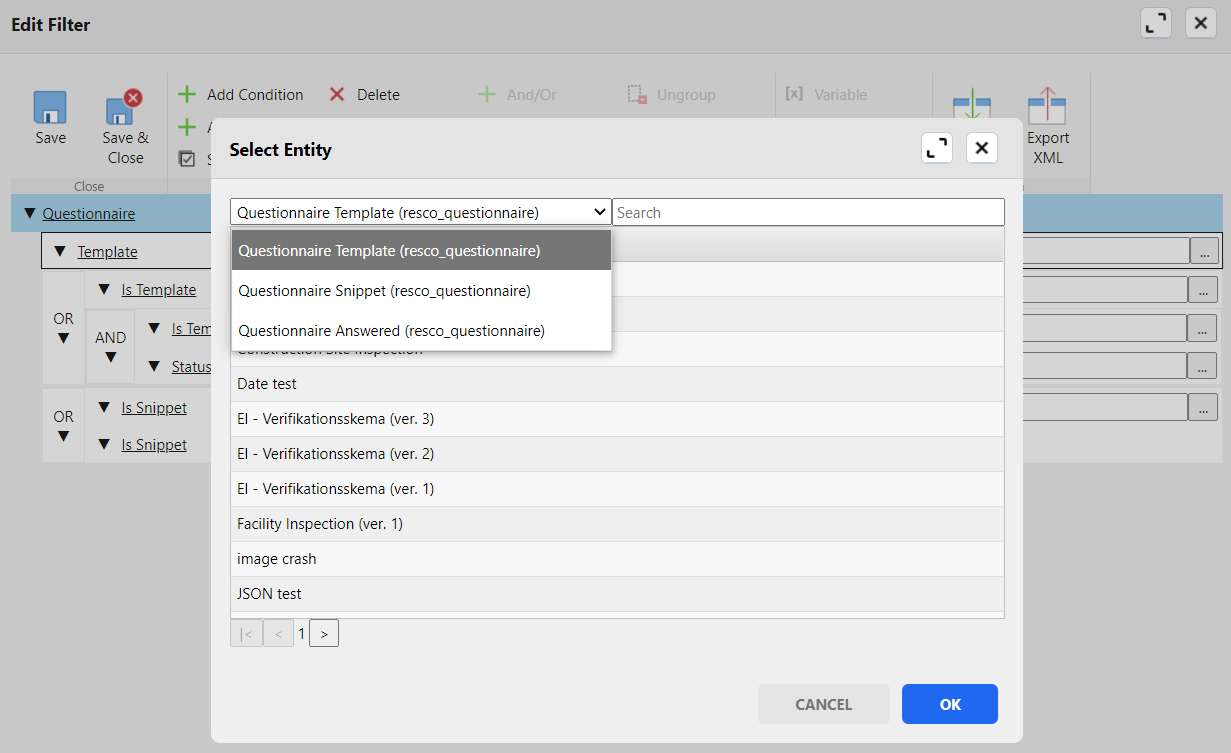1231x753 pixels.
Task: Expand the Select Entity dialog to fullscreen
Action: (x=937, y=149)
